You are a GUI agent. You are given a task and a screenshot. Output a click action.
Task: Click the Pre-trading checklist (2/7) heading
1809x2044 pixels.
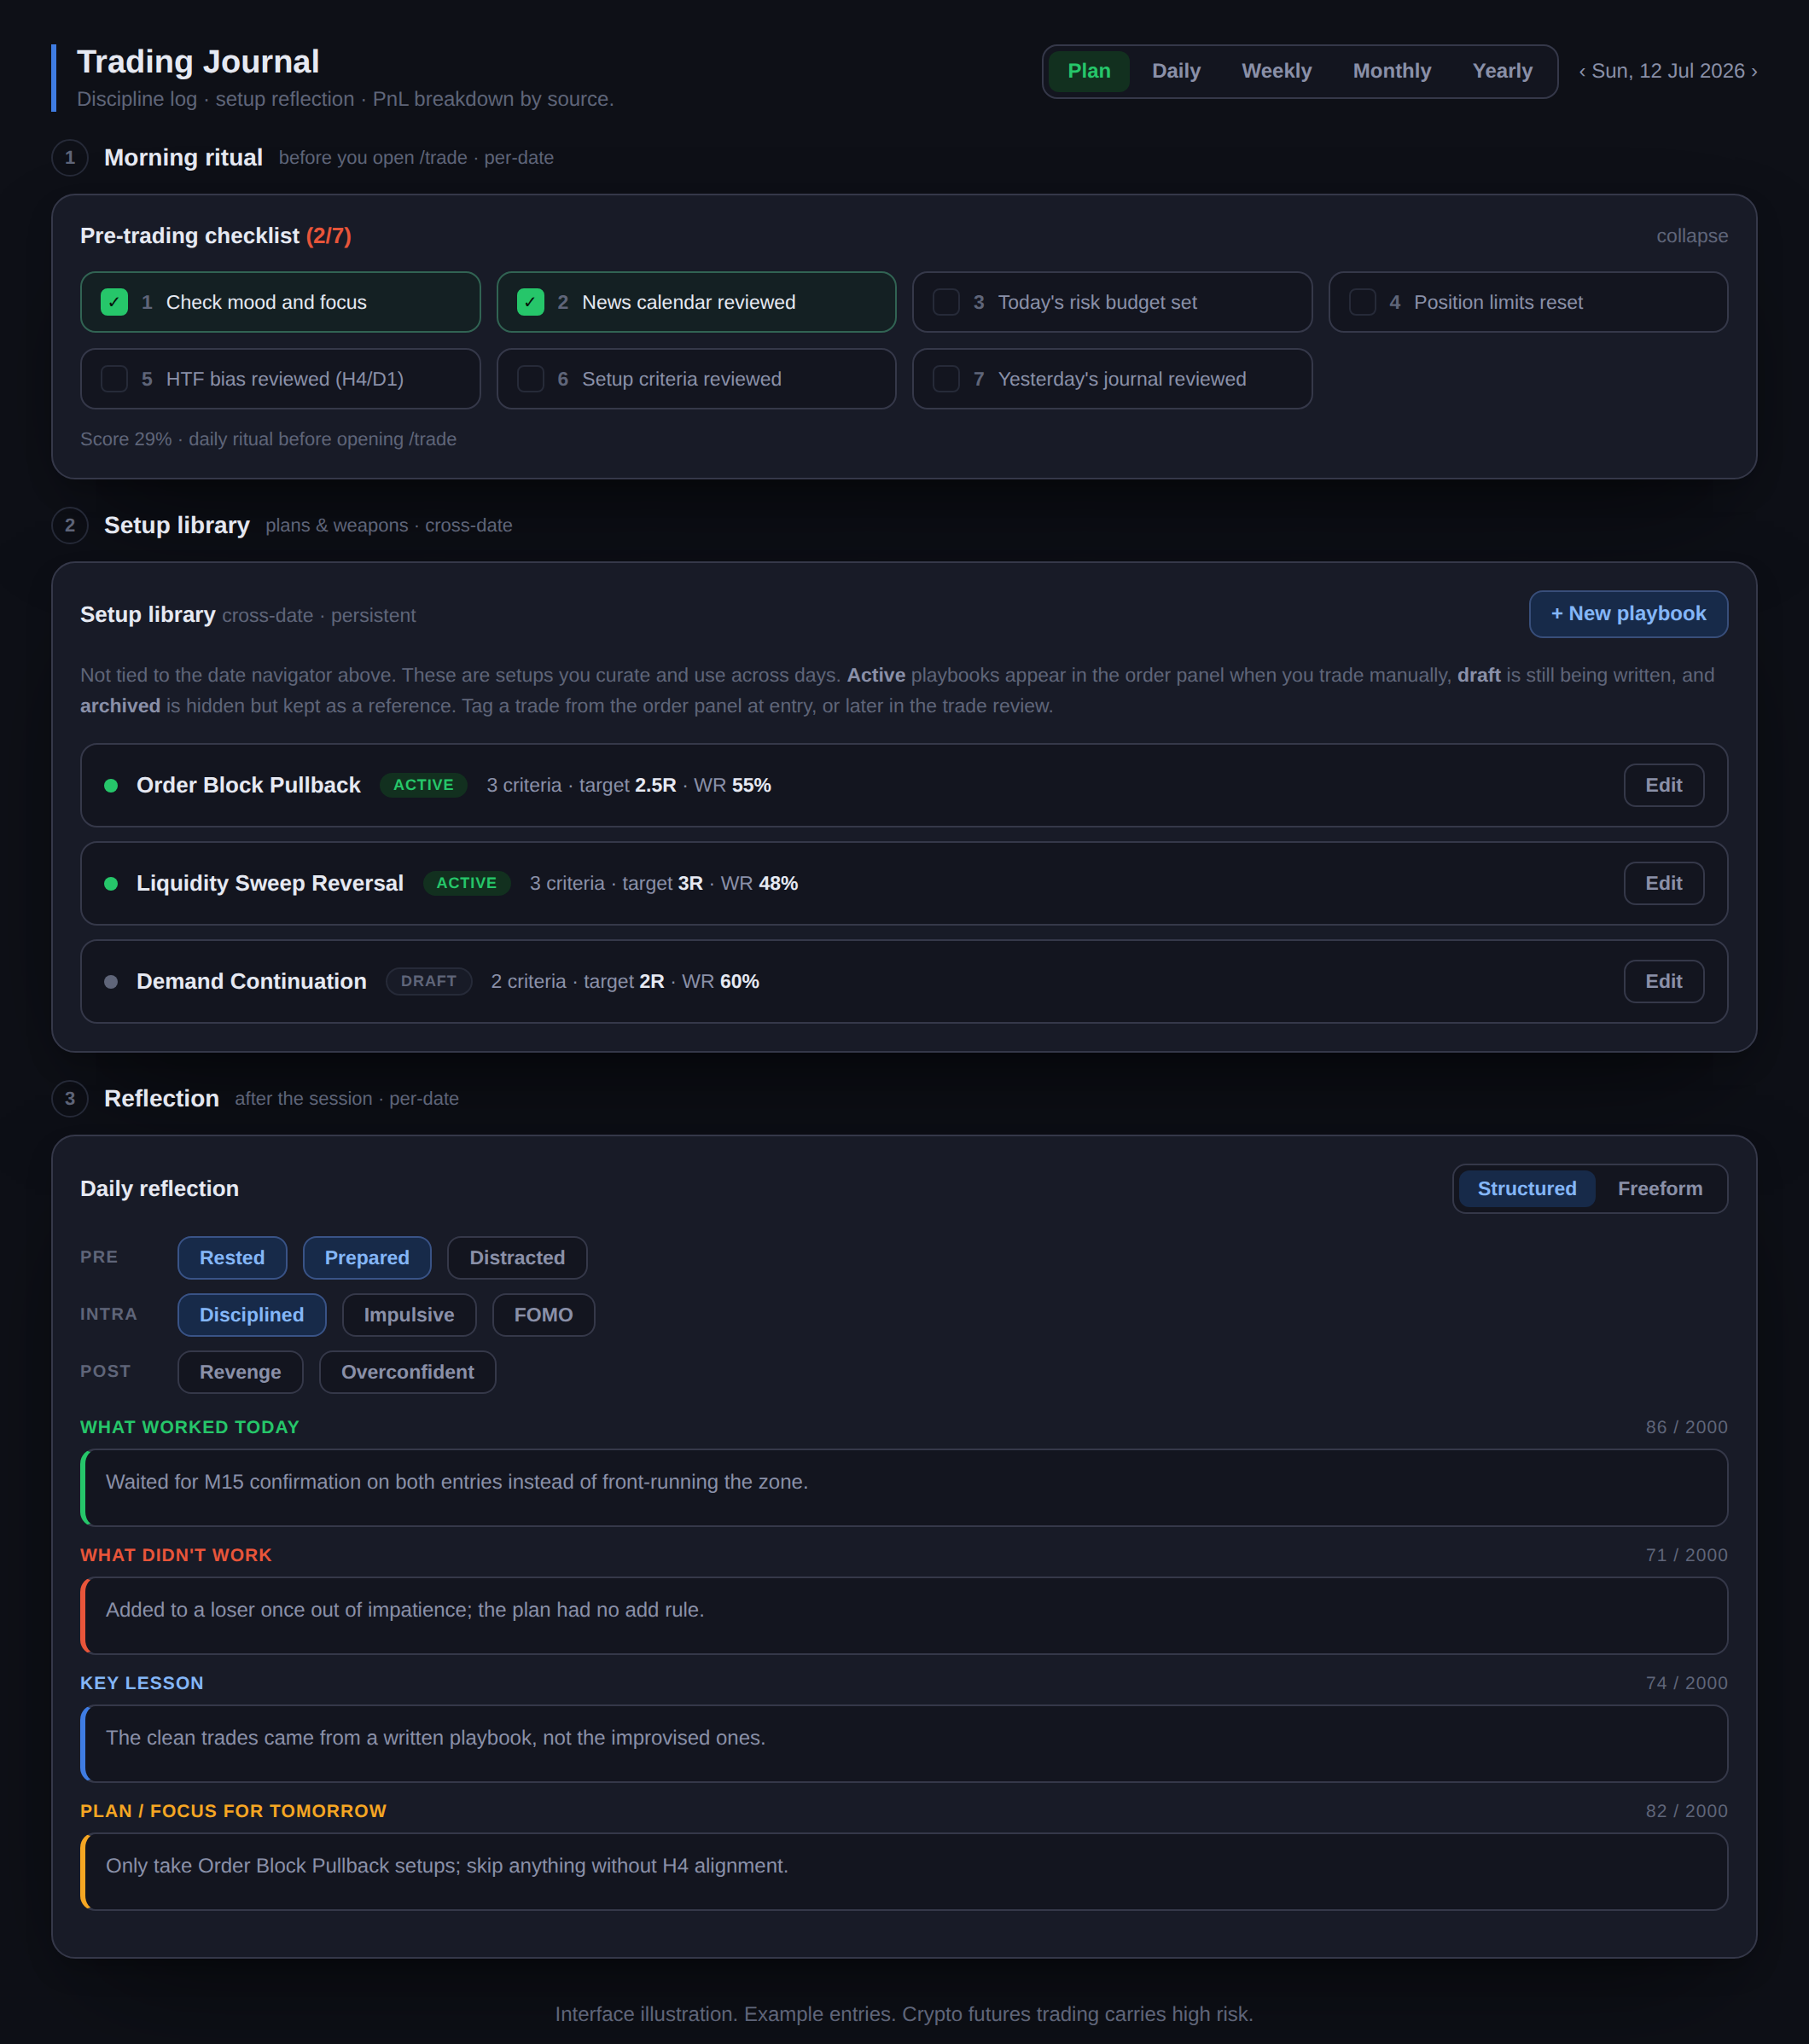pyautogui.click(x=216, y=236)
